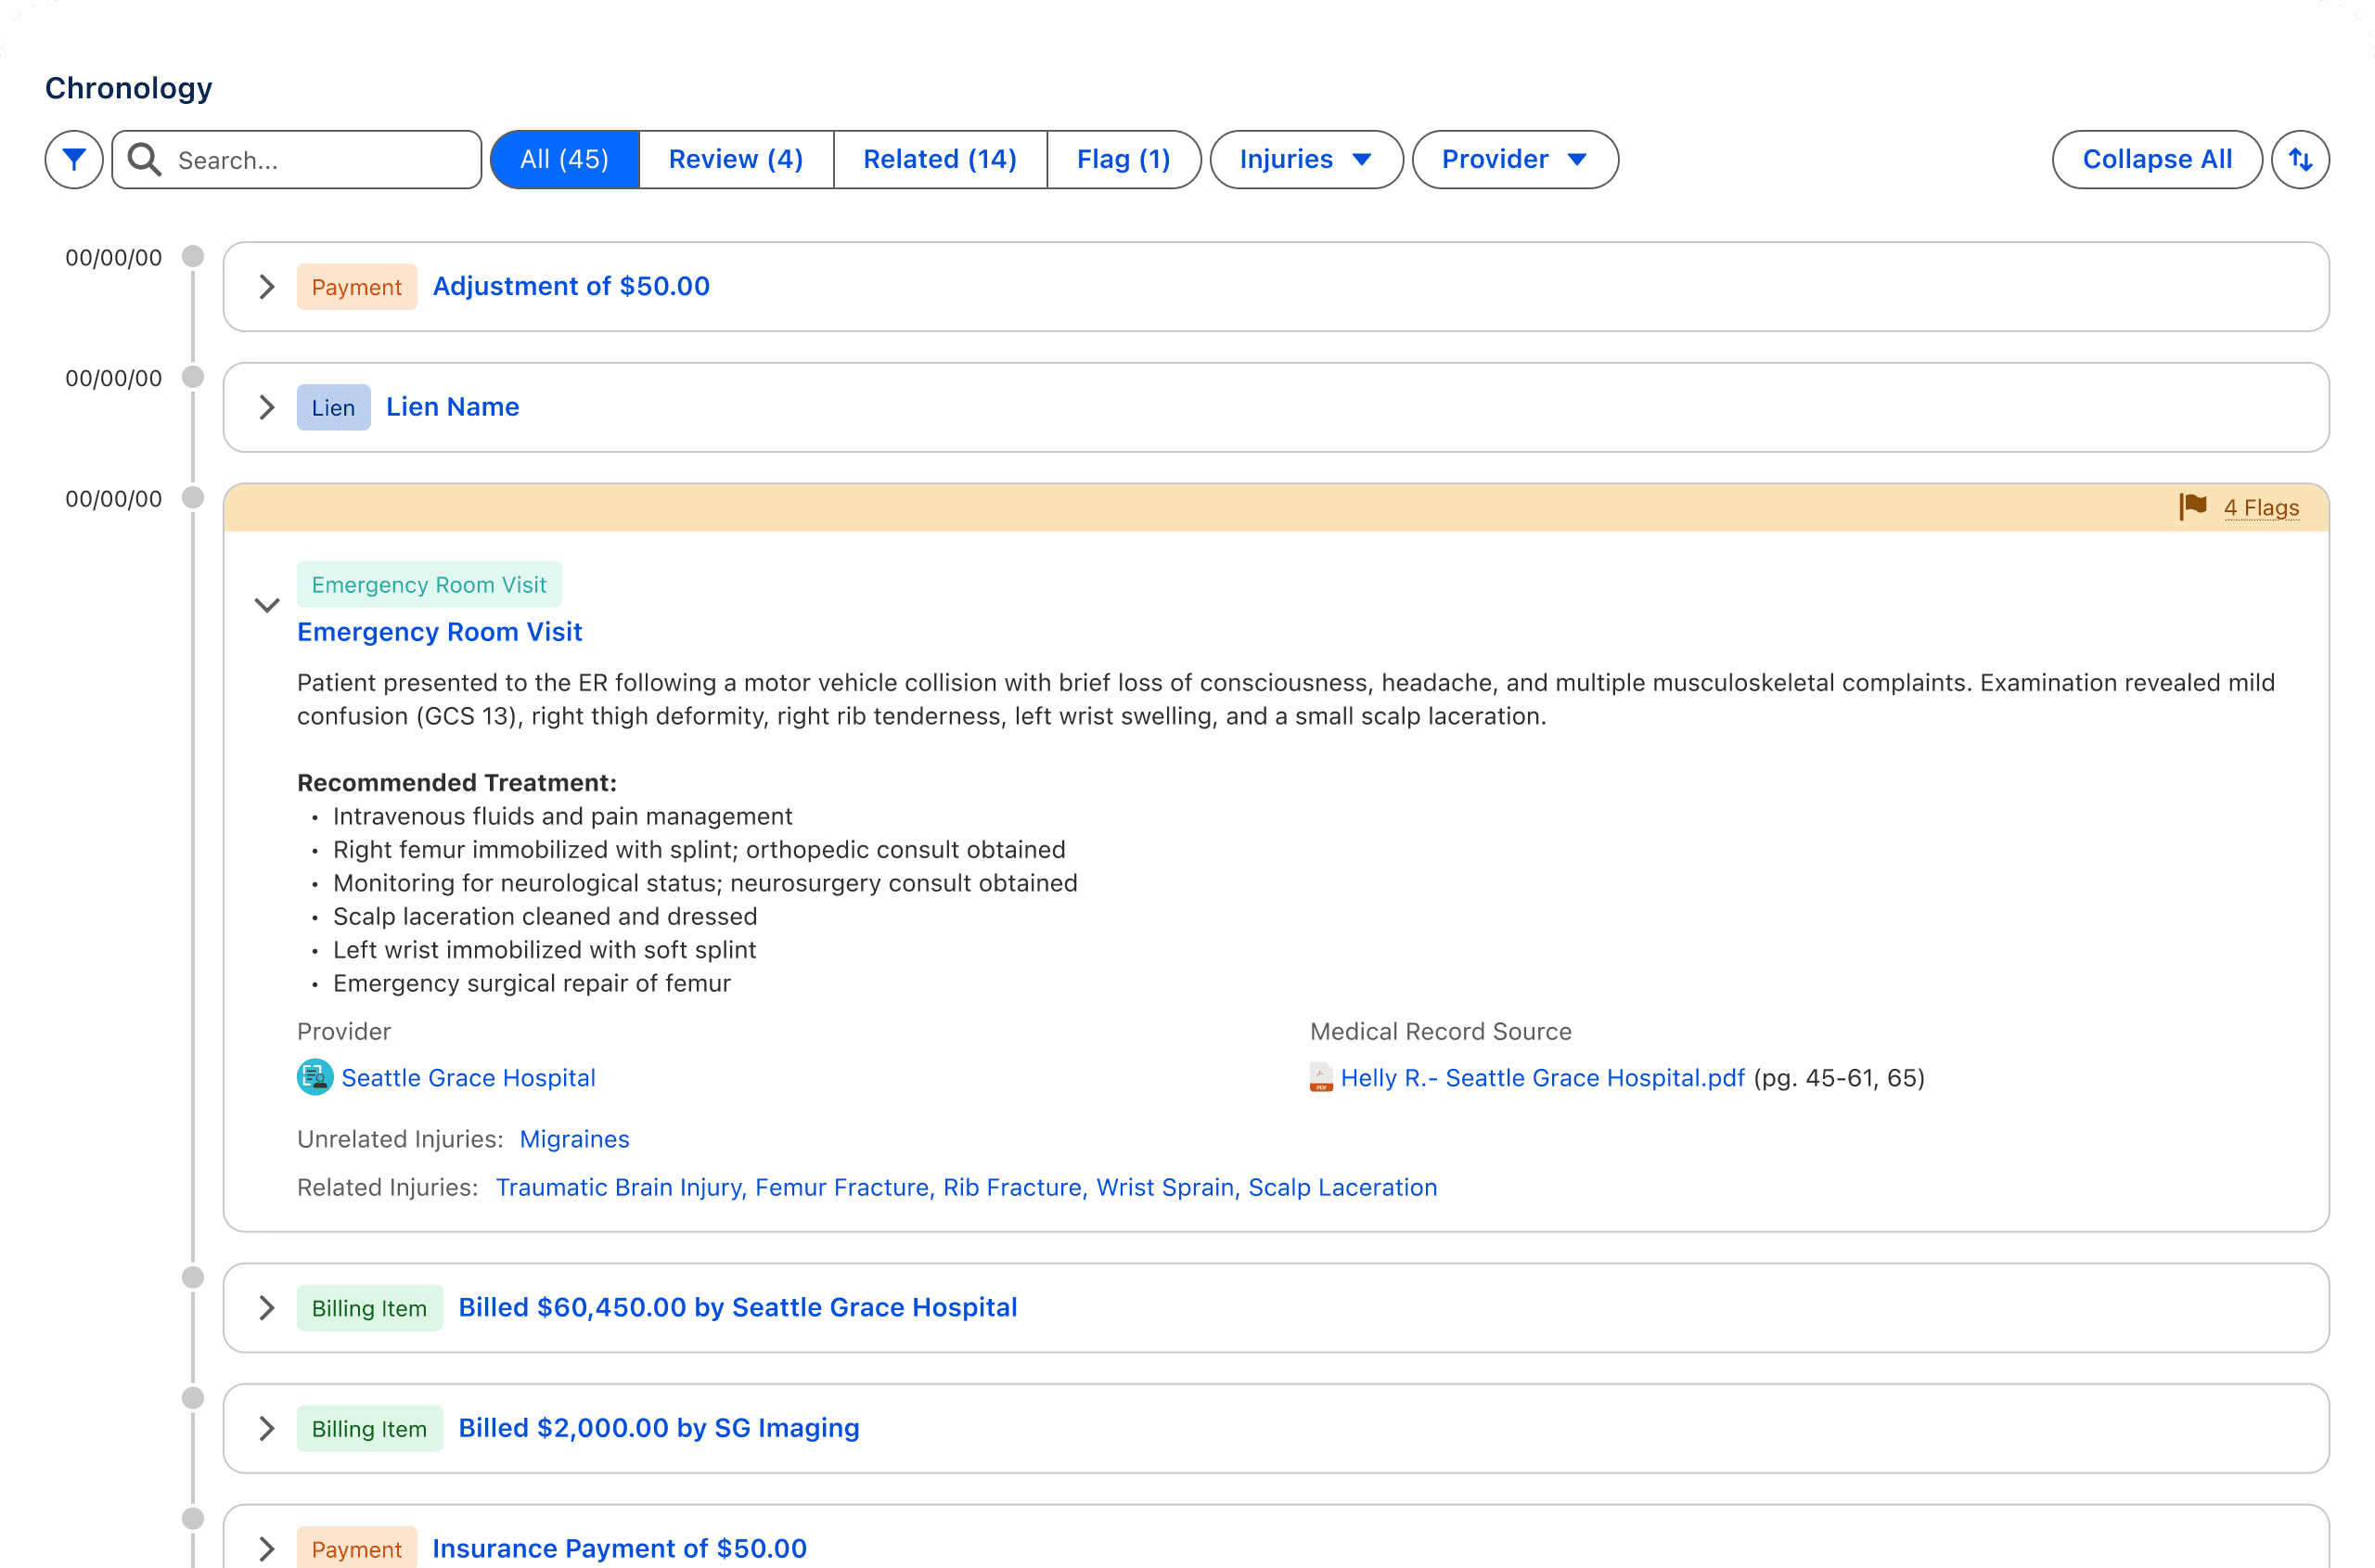Click the Emergency Room Visit timeline dot
Viewport: 2375px width, 1568px height.
pos(193,497)
